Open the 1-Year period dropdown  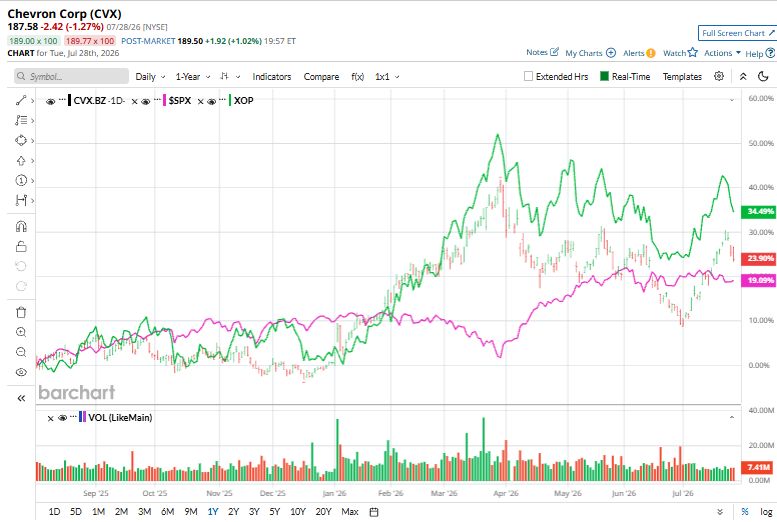coord(193,76)
